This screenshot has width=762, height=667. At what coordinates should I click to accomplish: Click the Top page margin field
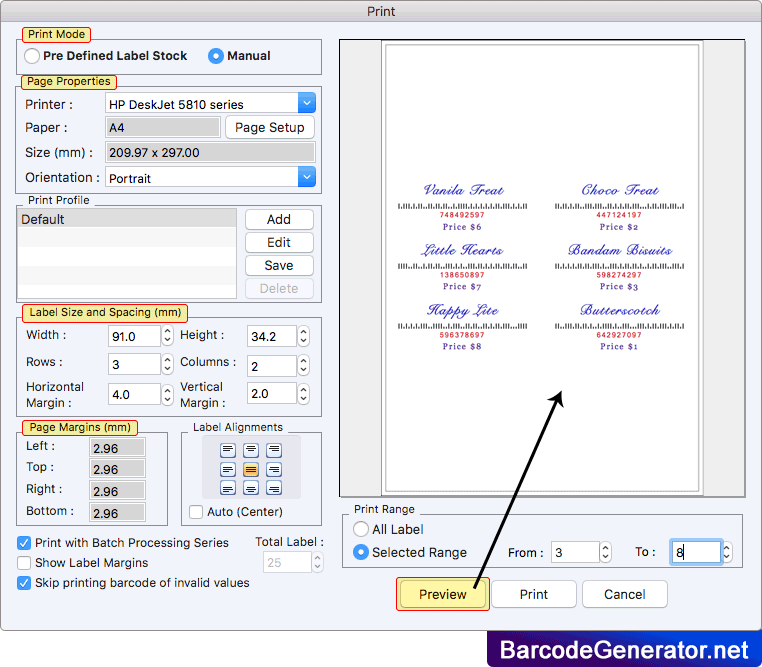pyautogui.click(x=117, y=469)
